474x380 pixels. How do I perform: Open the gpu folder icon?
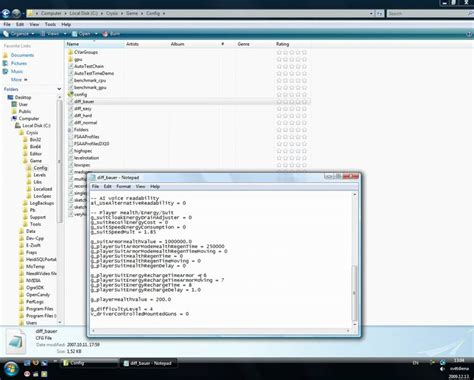point(70,59)
